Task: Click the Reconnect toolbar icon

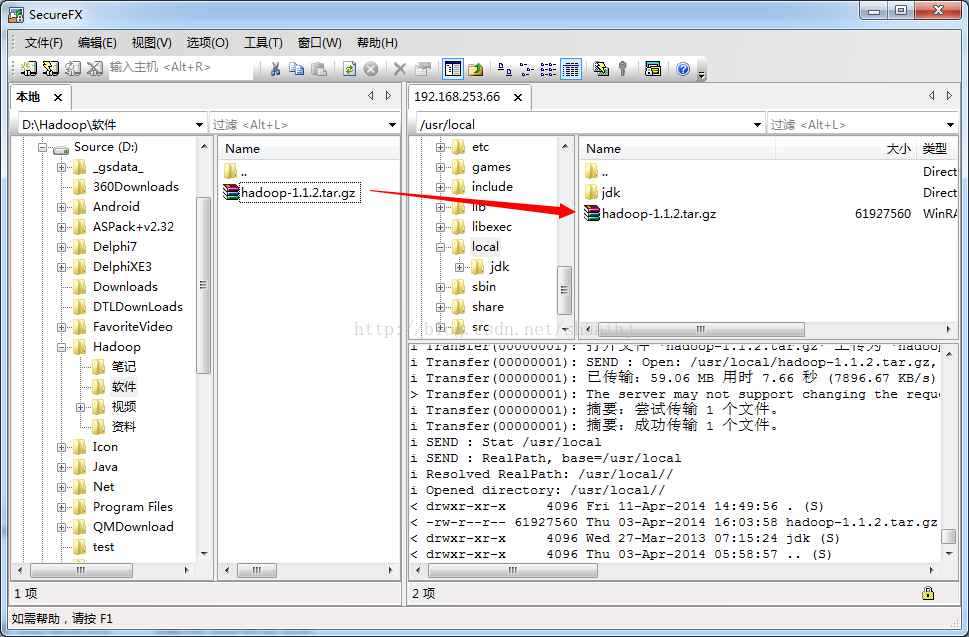Action: point(73,69)
